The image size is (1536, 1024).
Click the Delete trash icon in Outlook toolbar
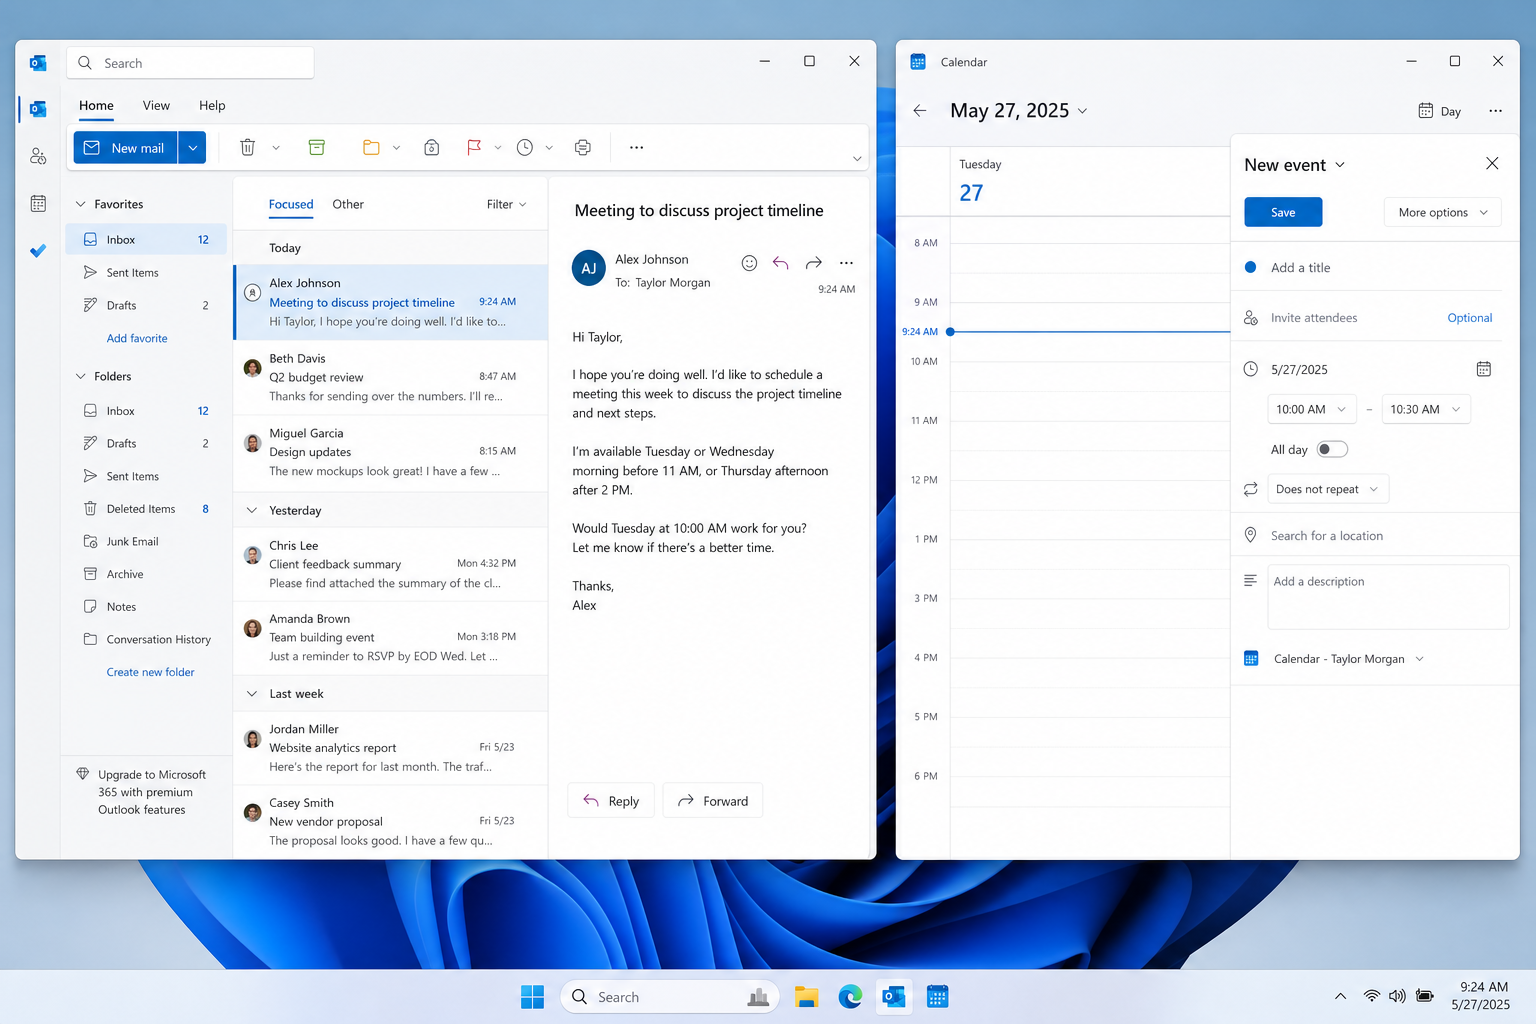click(x=247, y=148)
